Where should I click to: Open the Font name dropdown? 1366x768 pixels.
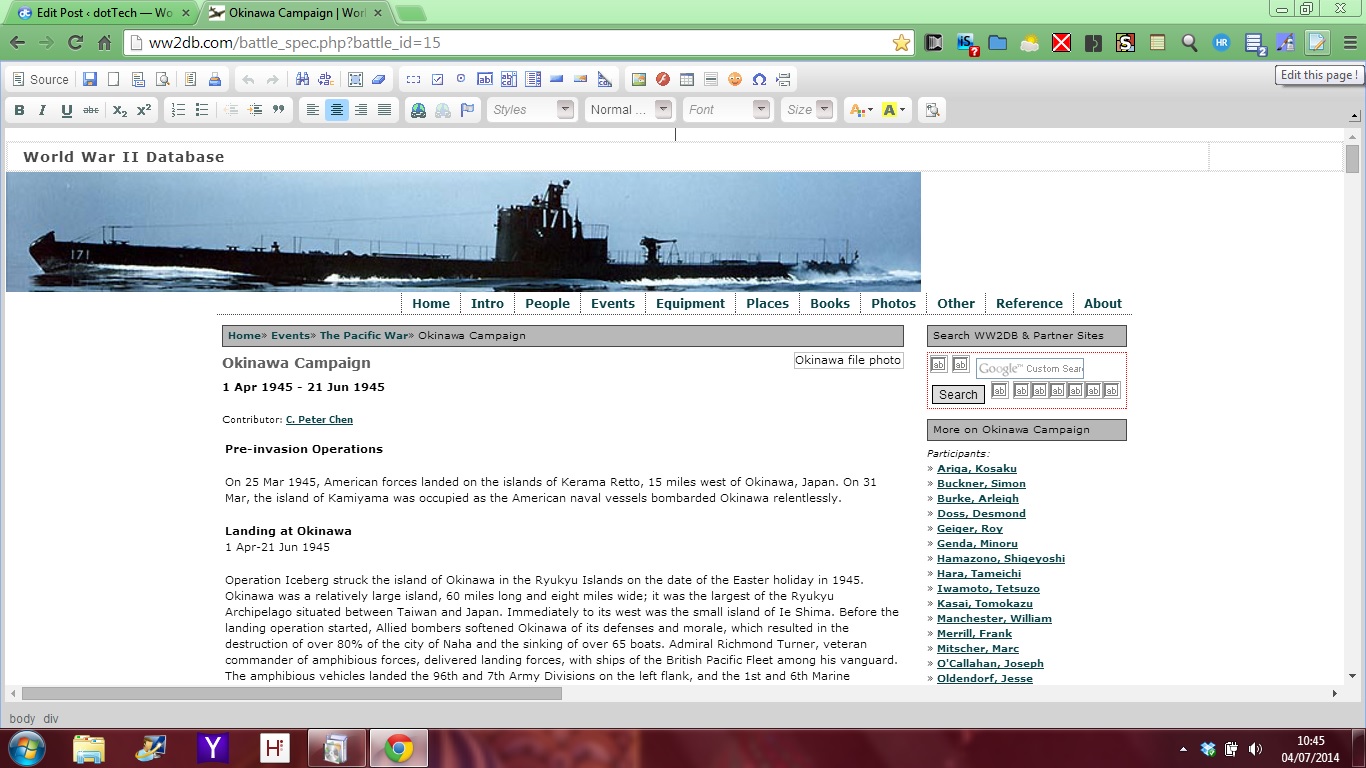click(x=727, y=110)
